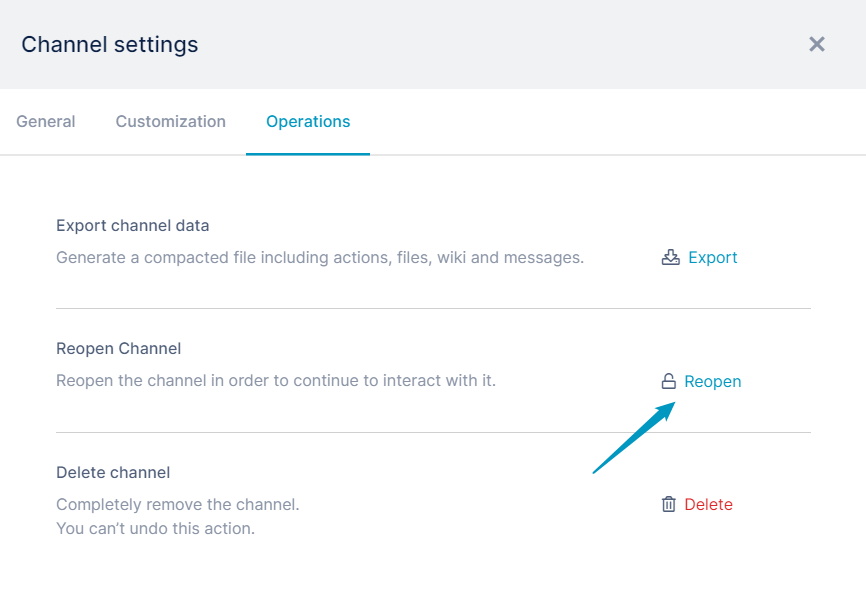Click the 'Channel settings' title
866x616 pixels.
coord(109,44)
